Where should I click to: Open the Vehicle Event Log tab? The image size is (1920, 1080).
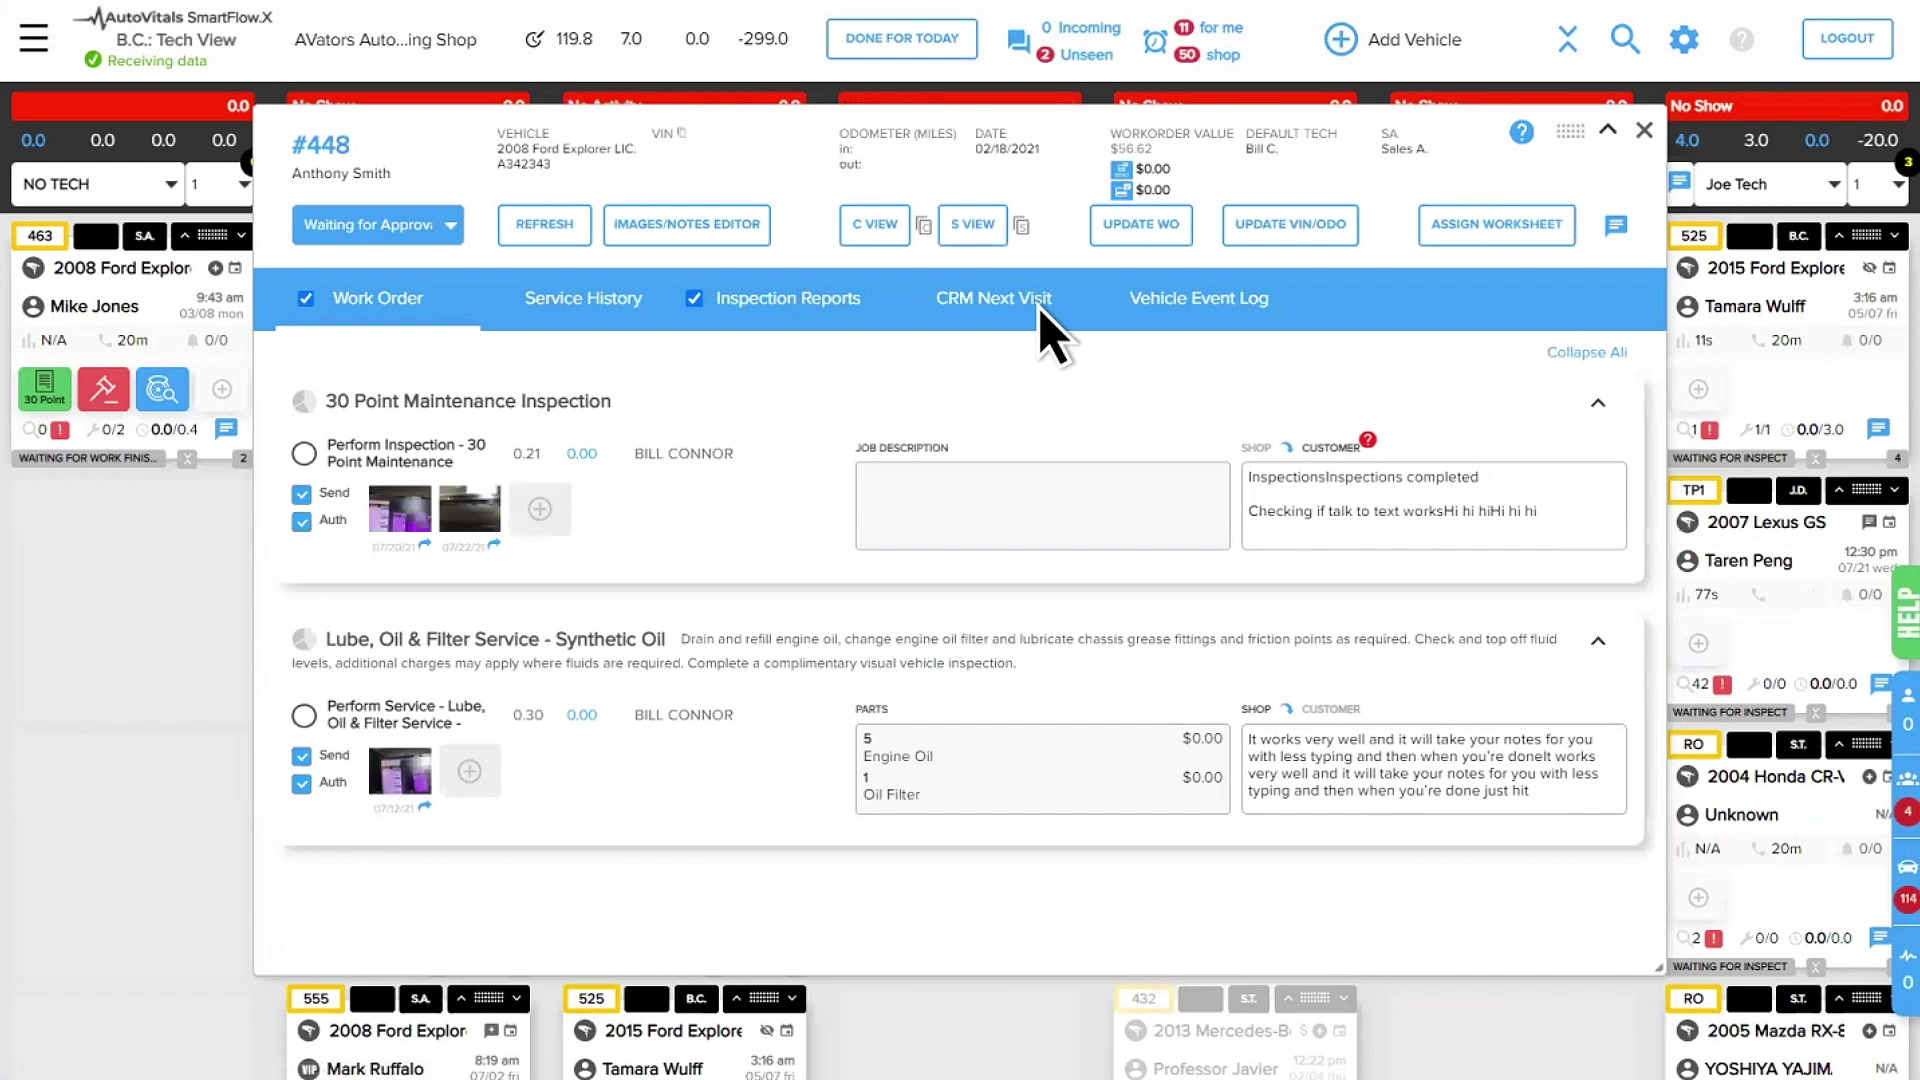1198,298
